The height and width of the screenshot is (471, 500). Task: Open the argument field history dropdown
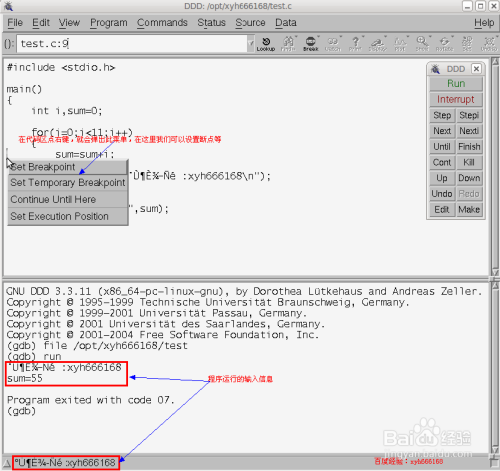point(251,43)
